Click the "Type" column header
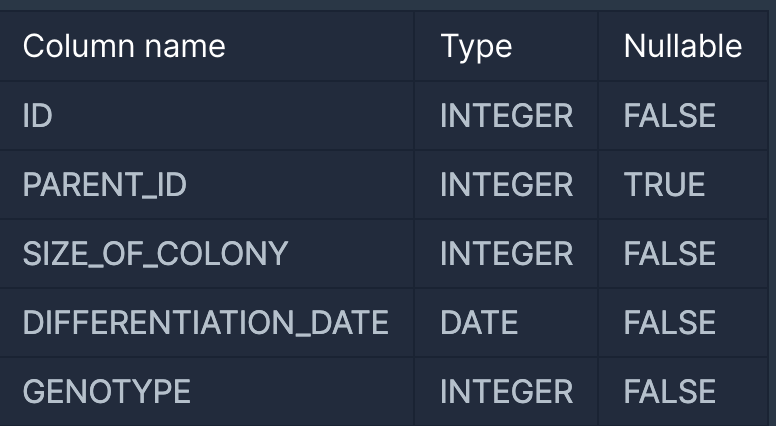The height and width of the screenshot is (426, 776). point(476,46)
